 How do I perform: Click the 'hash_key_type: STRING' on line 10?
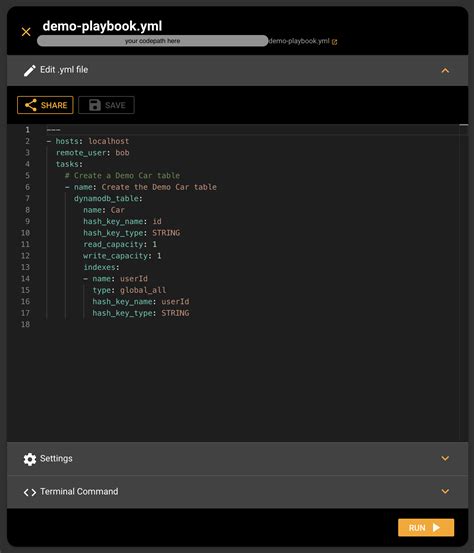click(x=132, y=233)
